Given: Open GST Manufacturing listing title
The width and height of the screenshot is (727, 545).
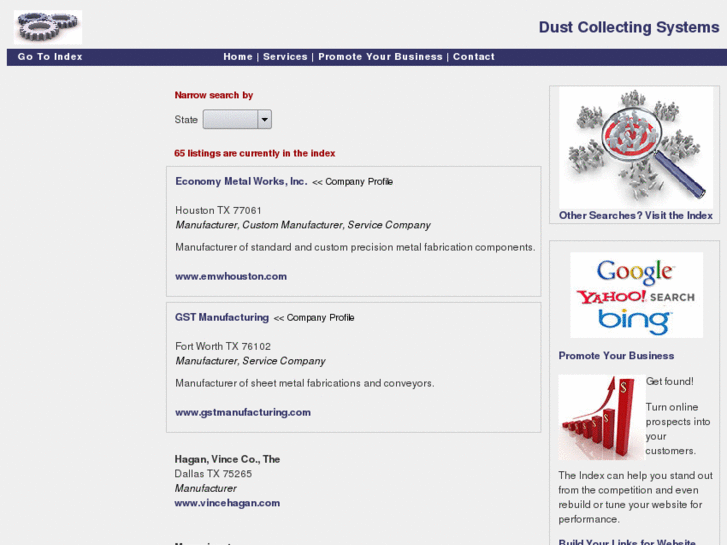Looking at the screenshot, I should tap(222, 317).
